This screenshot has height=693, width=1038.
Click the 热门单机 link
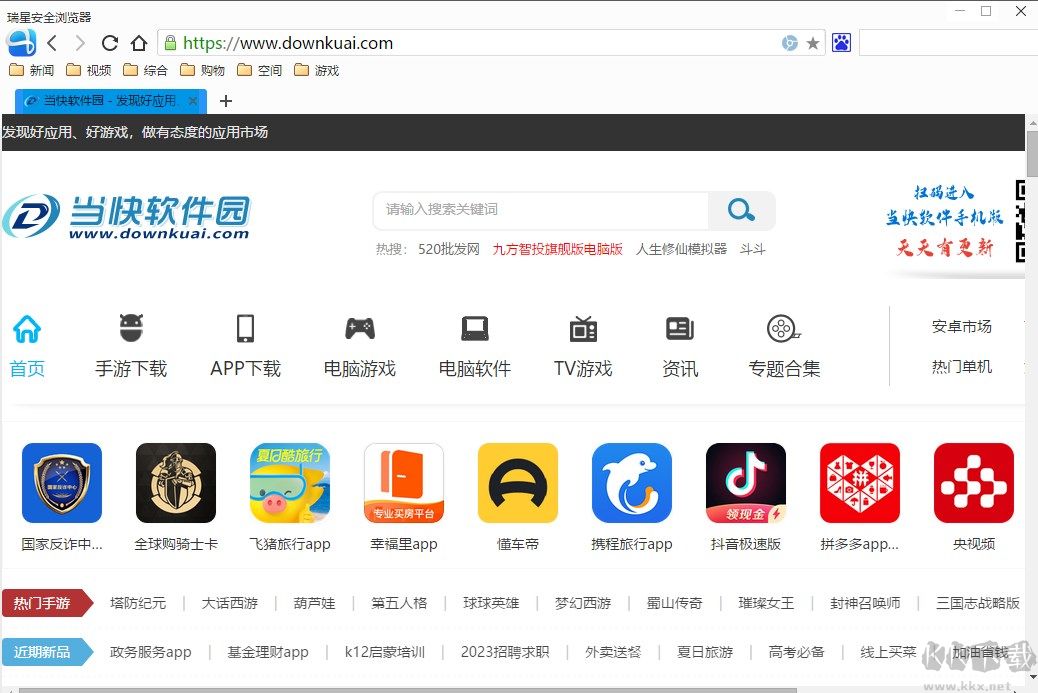coord(961,367)
